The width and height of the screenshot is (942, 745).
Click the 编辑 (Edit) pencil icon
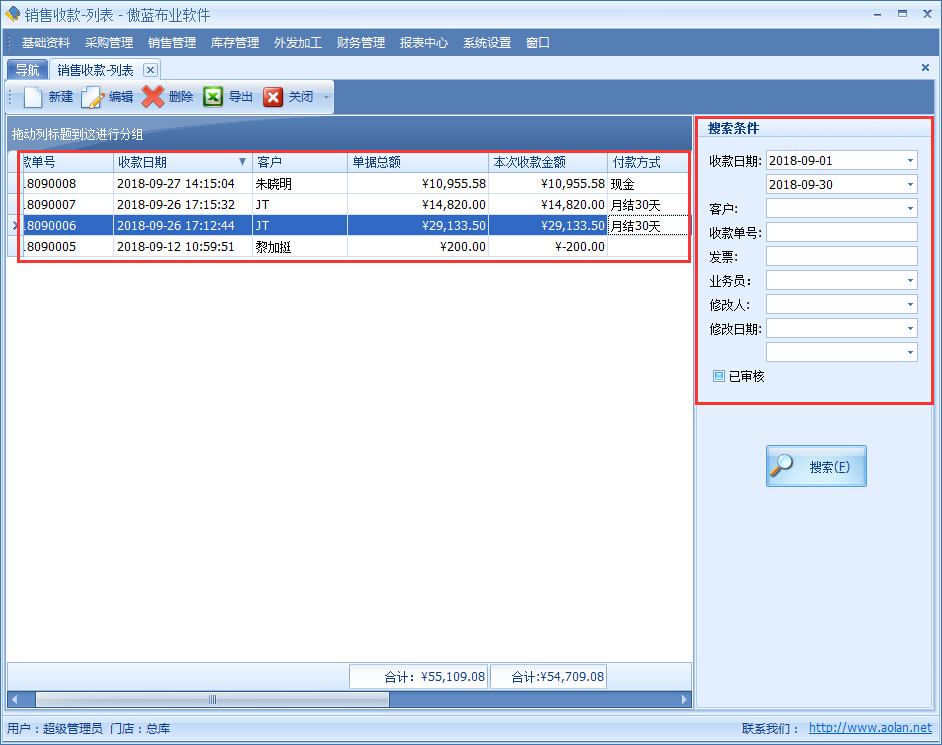[93, 97]
